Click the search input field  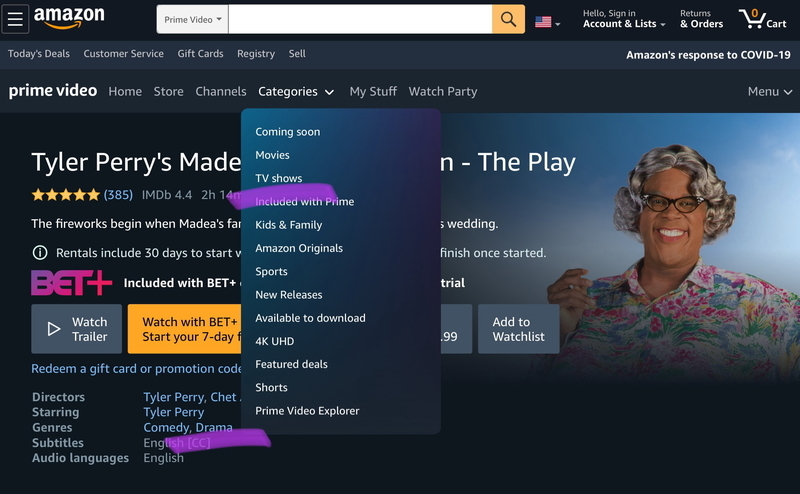(x=360, y=19)
